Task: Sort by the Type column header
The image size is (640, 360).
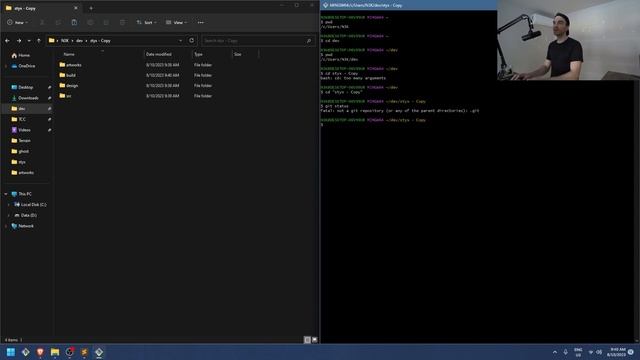Action: (x=198, y=54)
